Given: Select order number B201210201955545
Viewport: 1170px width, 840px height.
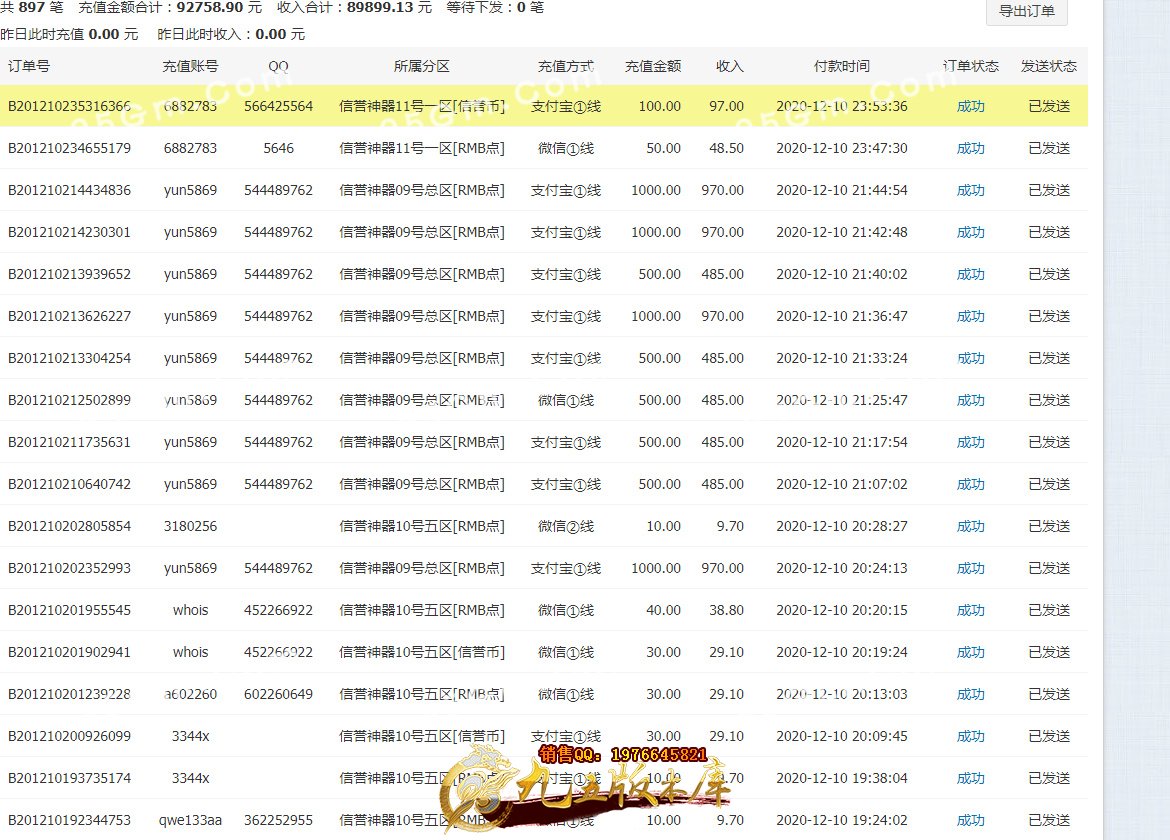Looking at the screenshot, I should pos(69,609).
